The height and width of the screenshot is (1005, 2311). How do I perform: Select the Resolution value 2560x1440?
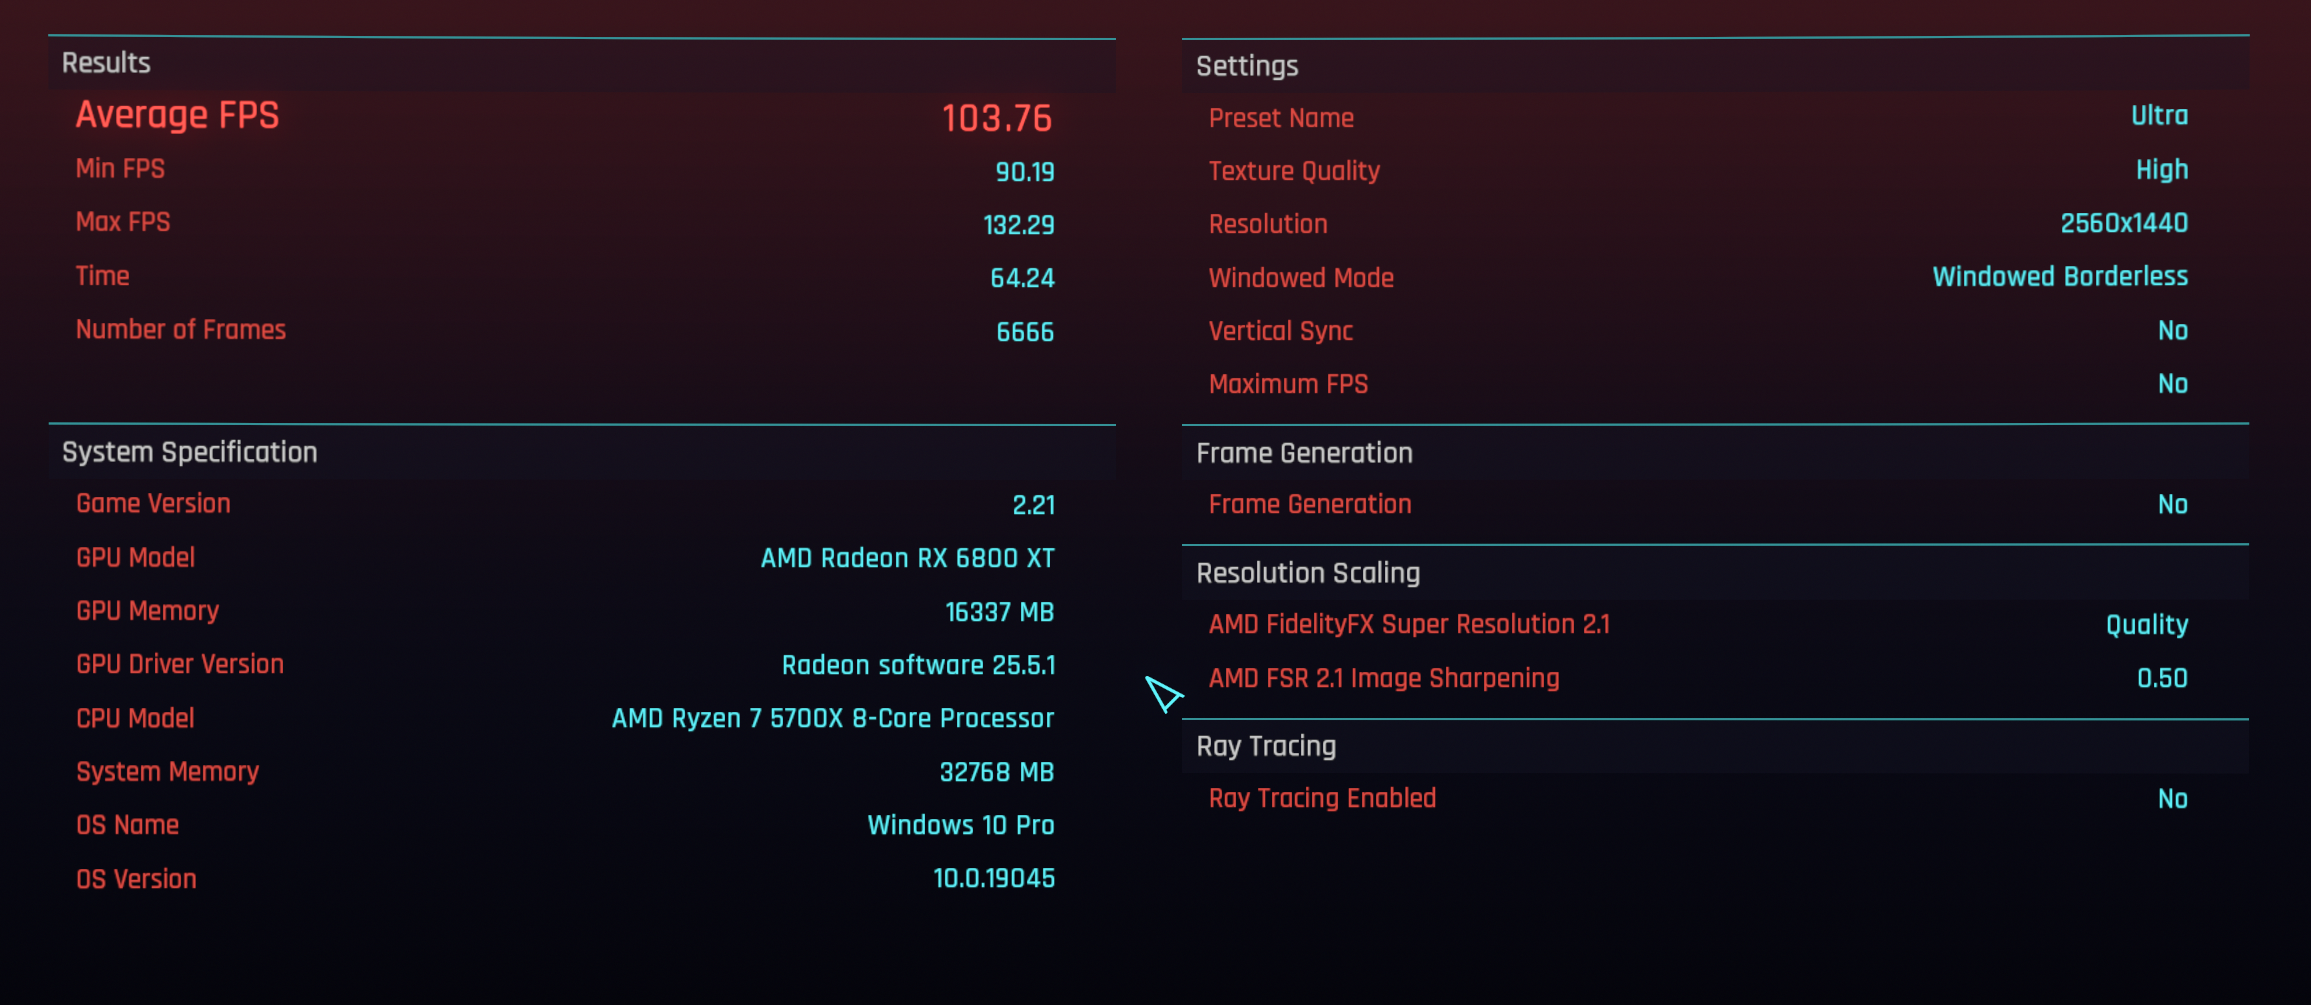2124,223
